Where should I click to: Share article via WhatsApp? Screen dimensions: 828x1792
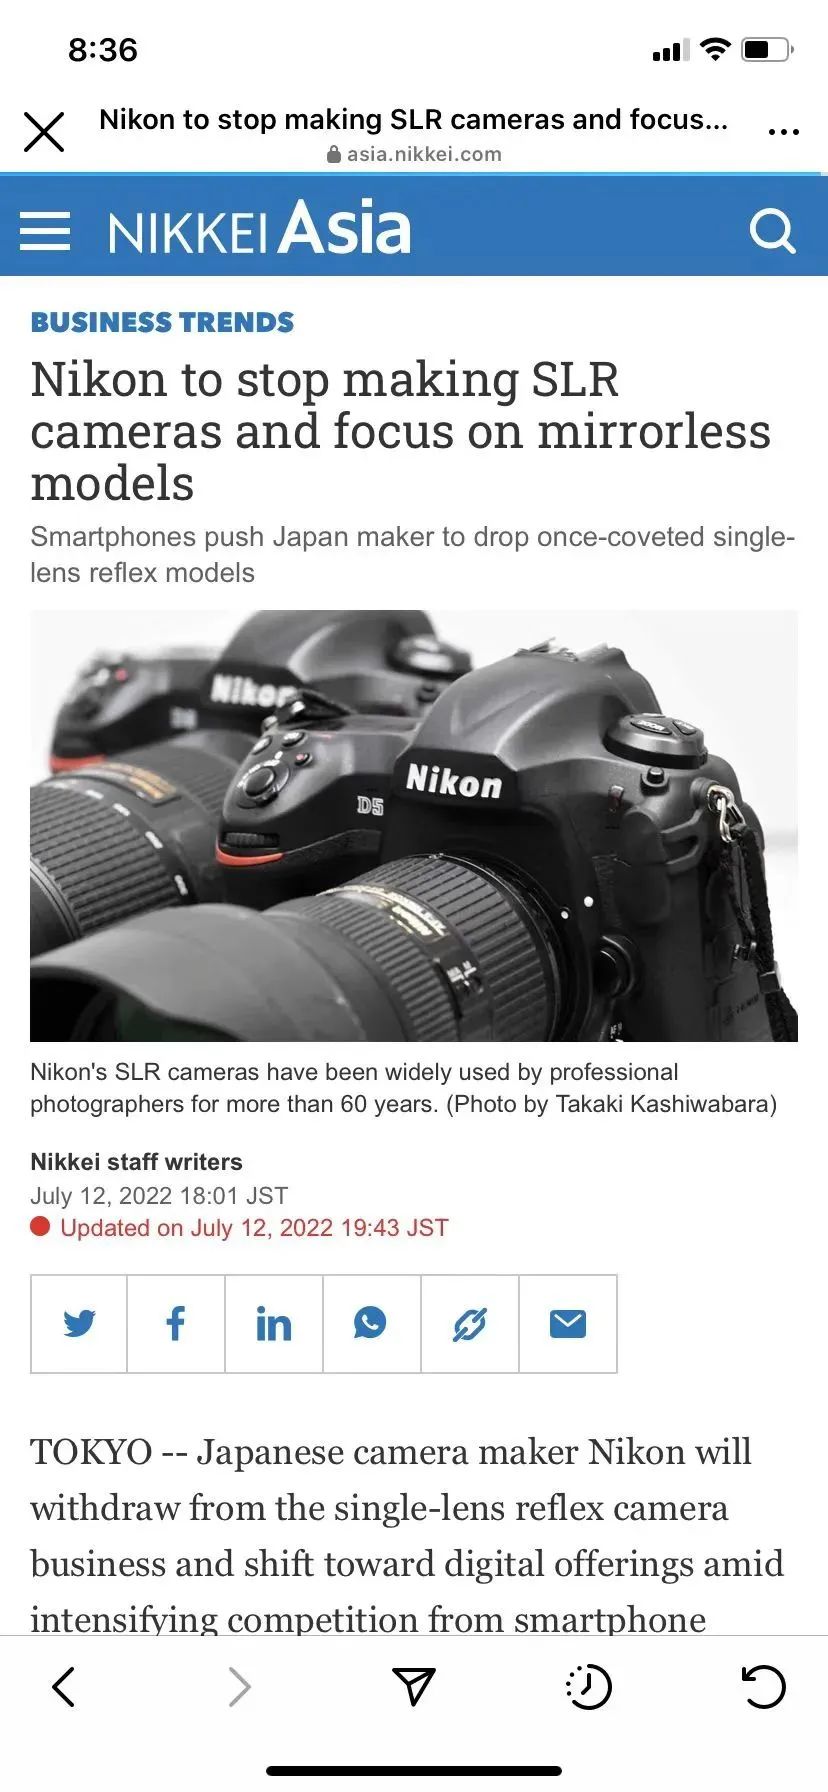click(x=371, y=1323)
